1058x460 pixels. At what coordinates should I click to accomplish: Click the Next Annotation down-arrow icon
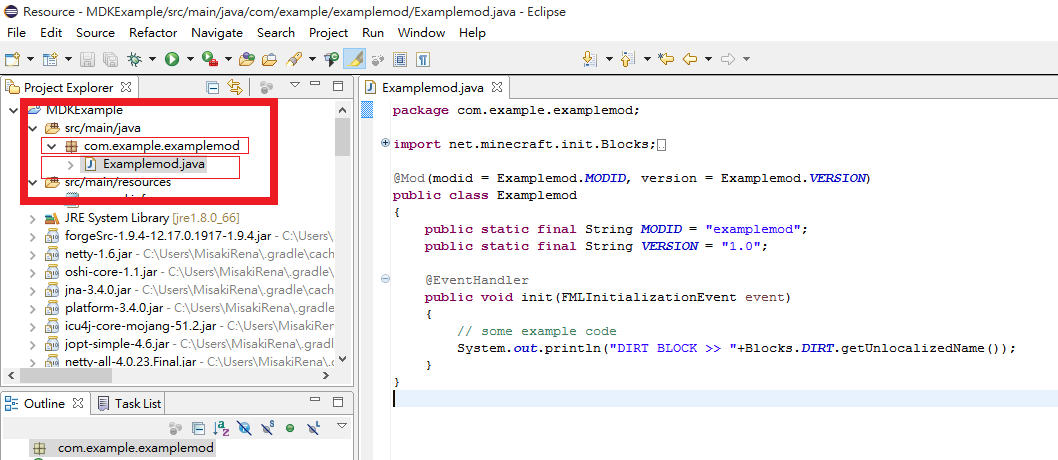[x=590, y=59]
